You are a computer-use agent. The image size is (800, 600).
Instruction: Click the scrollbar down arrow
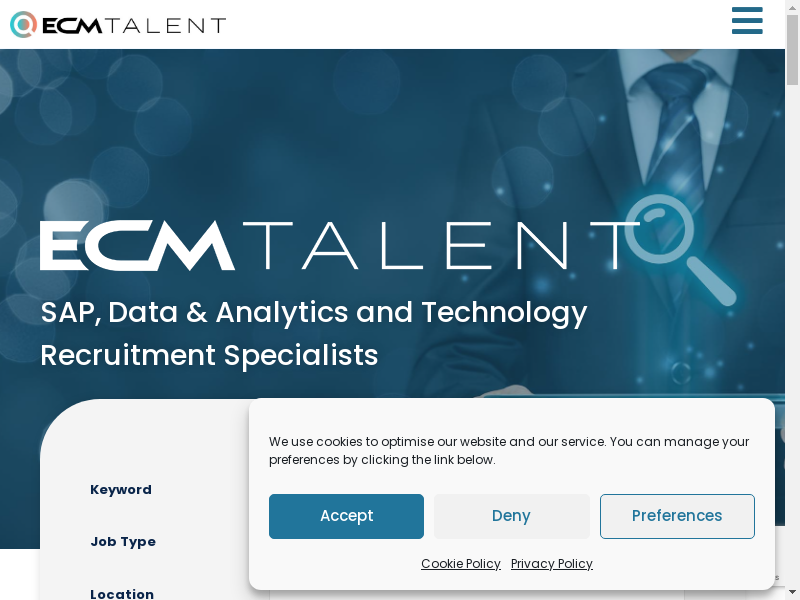point(792,593)
